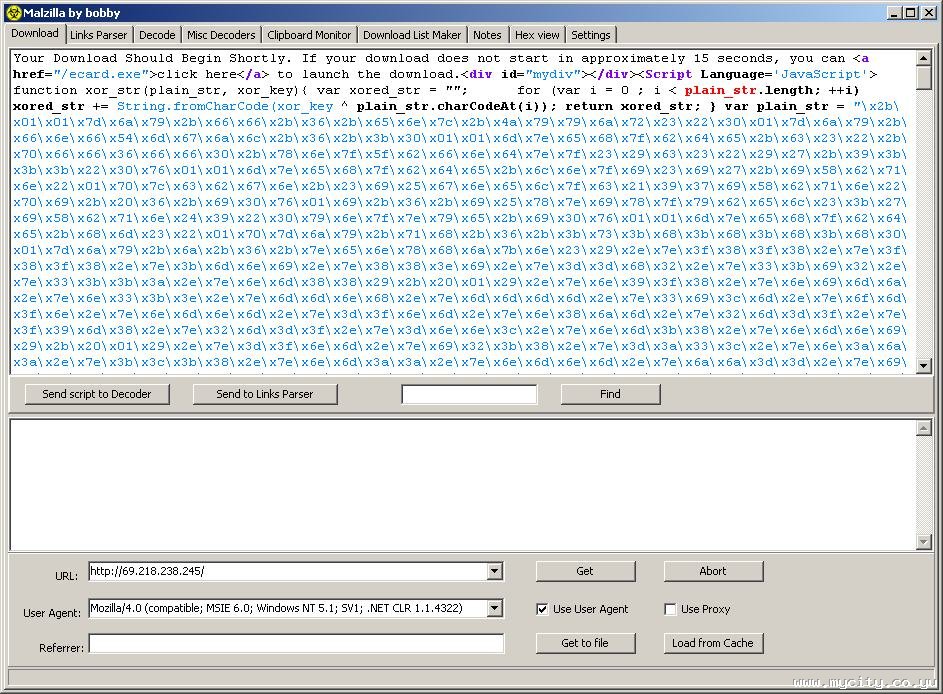This screenshot has width=943, height=694.
Task: Minimize the Malzilla window
Action: 895,13
